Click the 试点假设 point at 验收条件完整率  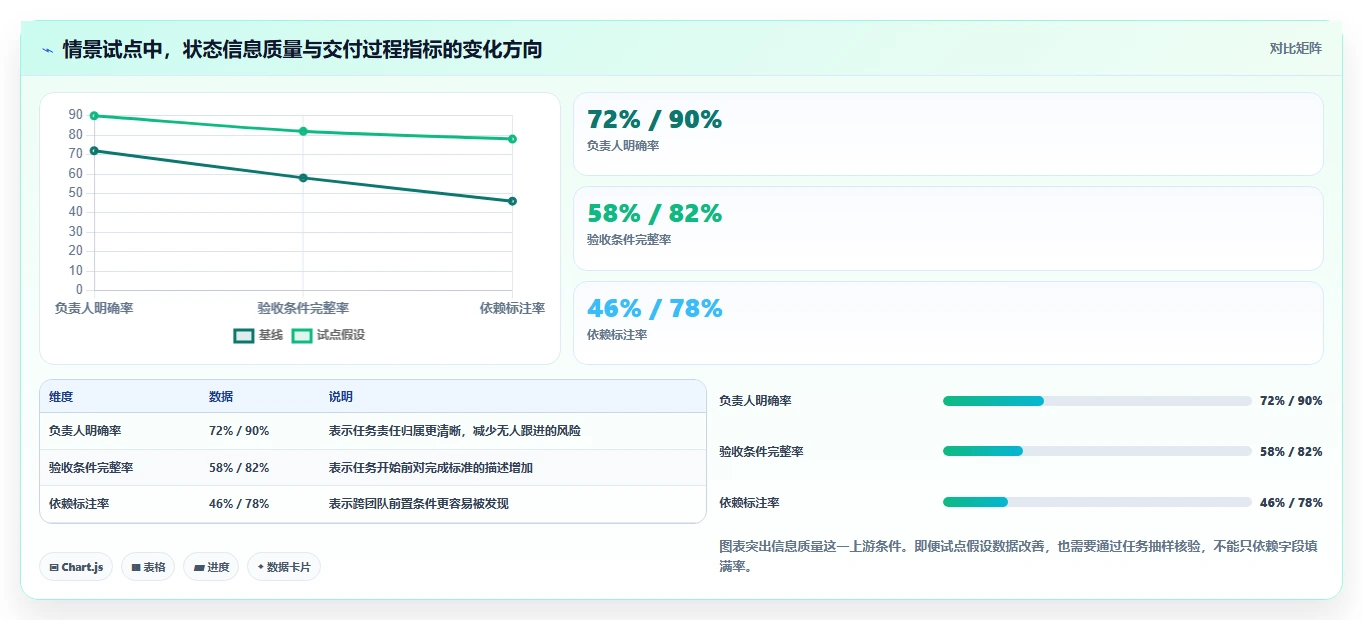(x=303, y=131)
